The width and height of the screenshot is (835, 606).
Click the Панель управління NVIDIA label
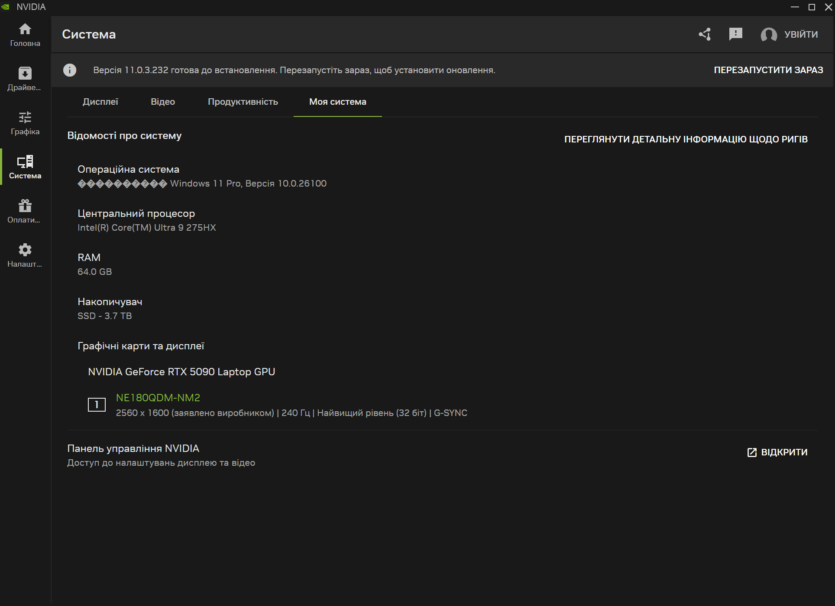133,449
